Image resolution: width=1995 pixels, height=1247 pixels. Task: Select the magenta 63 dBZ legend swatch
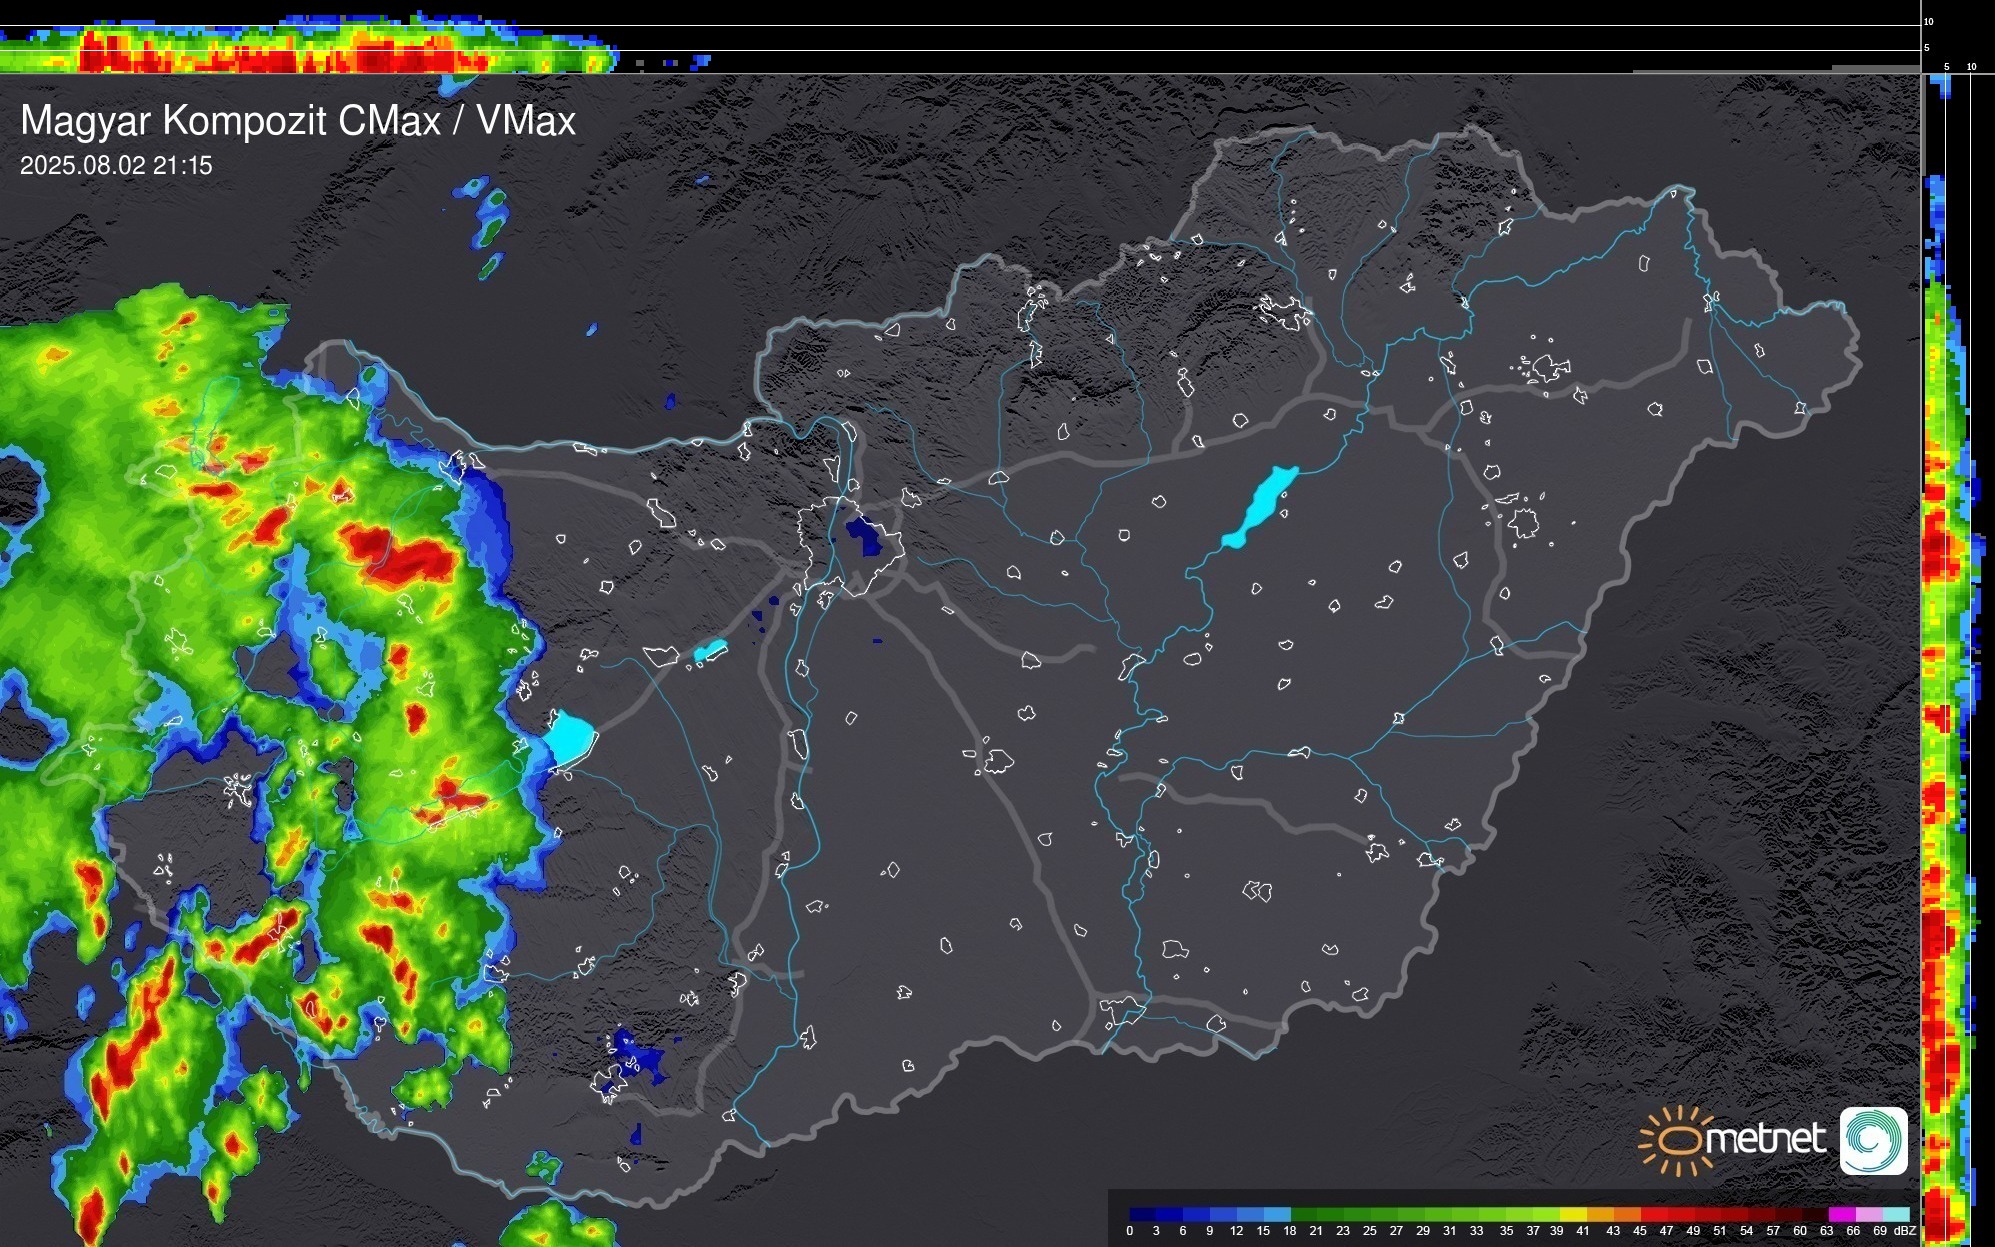tap(1841, 1215)
